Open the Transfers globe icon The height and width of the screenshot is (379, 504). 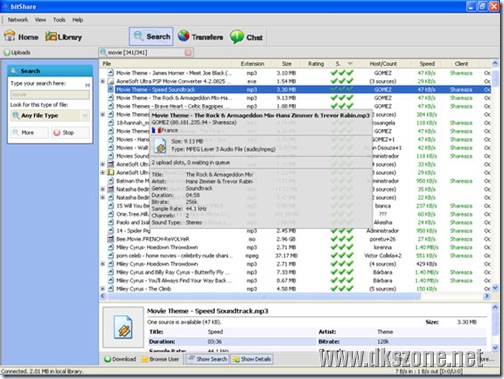pos(183,36)
